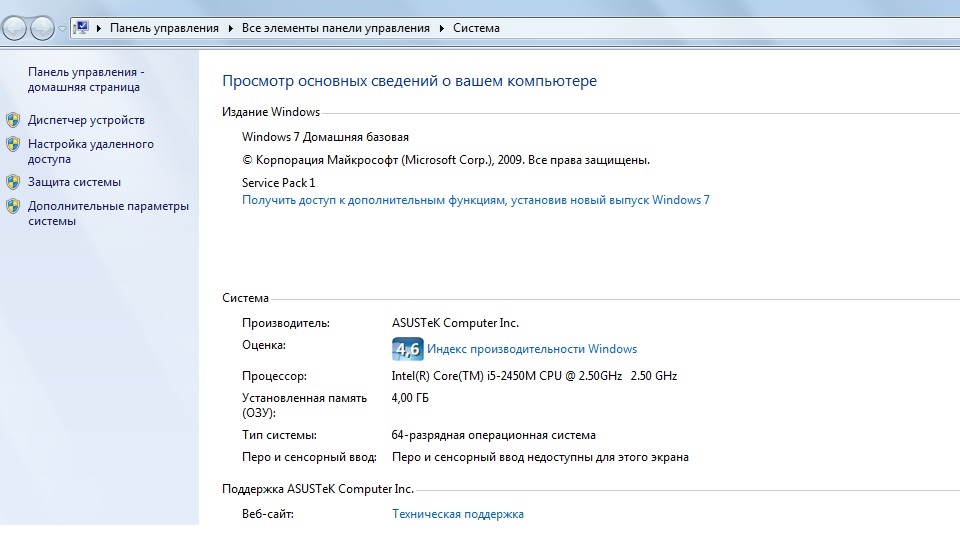This screenshot has height=540, width=960.
Task: Click the Forward navigation arrow button
Action: [42, 28]
